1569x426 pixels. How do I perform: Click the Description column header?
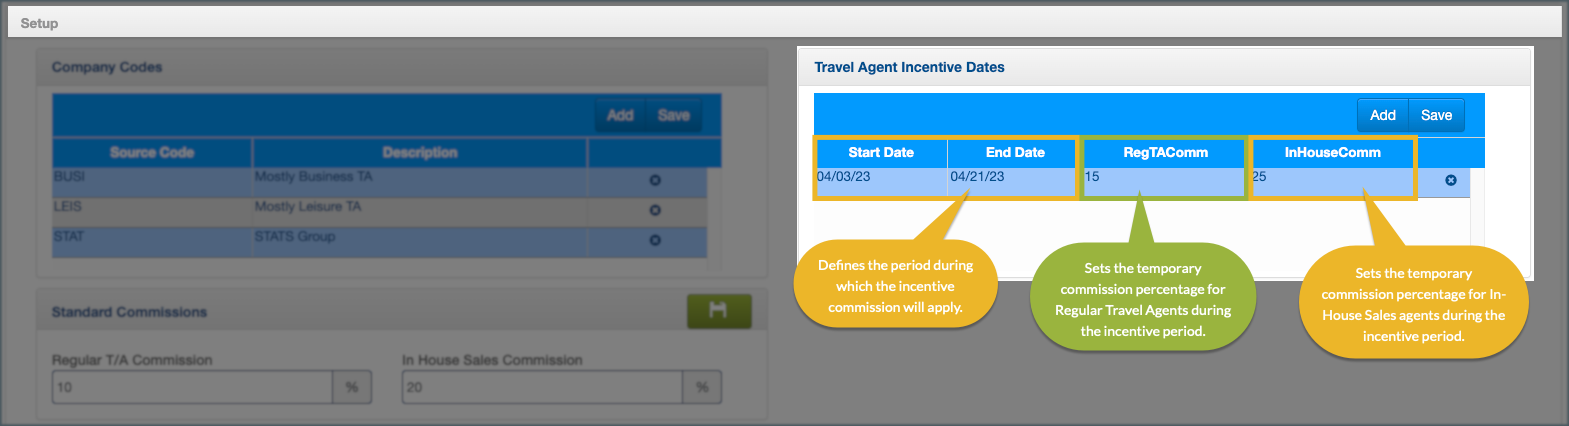click(420, 152)
